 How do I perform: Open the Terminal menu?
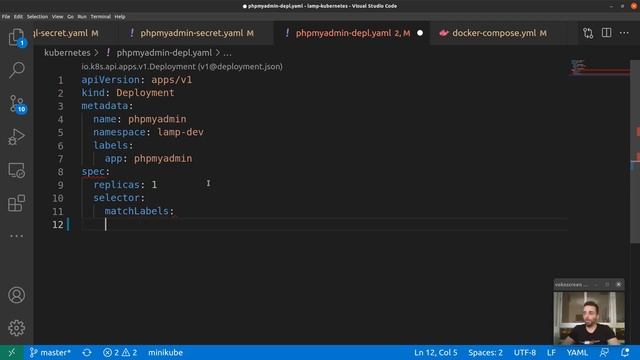[x=100, y=17]
